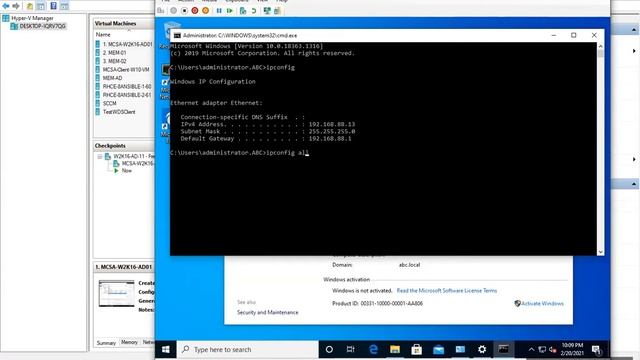Image resolution: width=640 pixels, height=360 pixels.
Task: Open the notification center icon
Action: (596, 350)
